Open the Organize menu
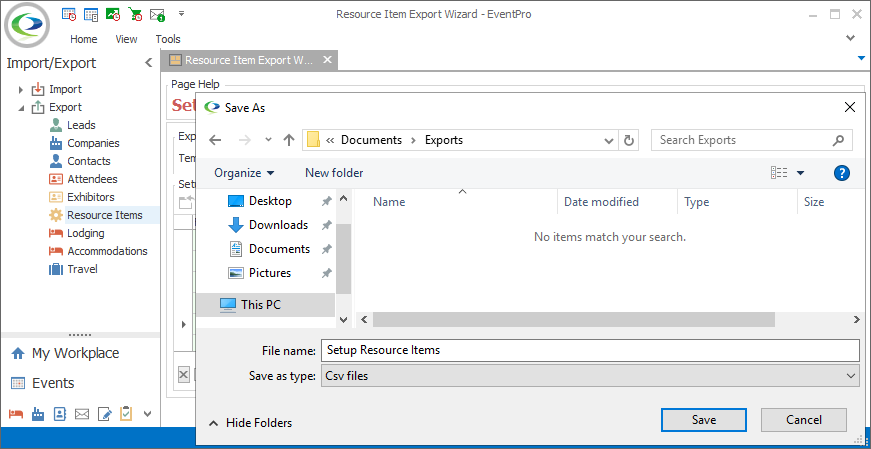The height and width of the screenshot is (449, 871). point(244,173)
